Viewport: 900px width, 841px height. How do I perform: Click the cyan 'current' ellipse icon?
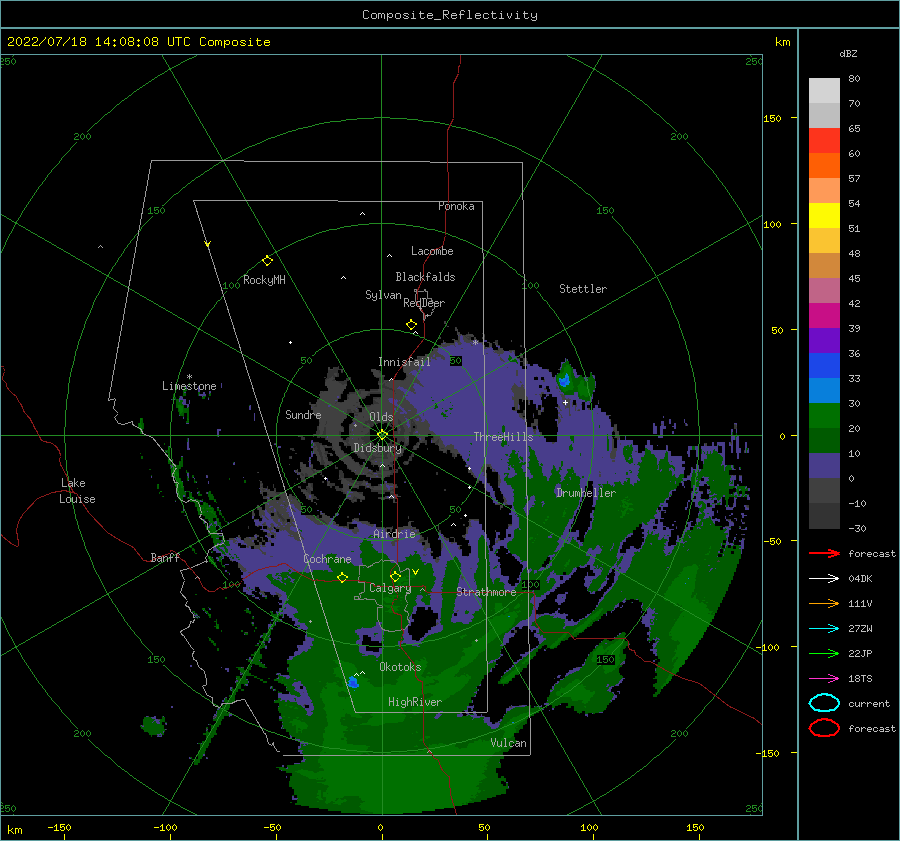point(824,703)
